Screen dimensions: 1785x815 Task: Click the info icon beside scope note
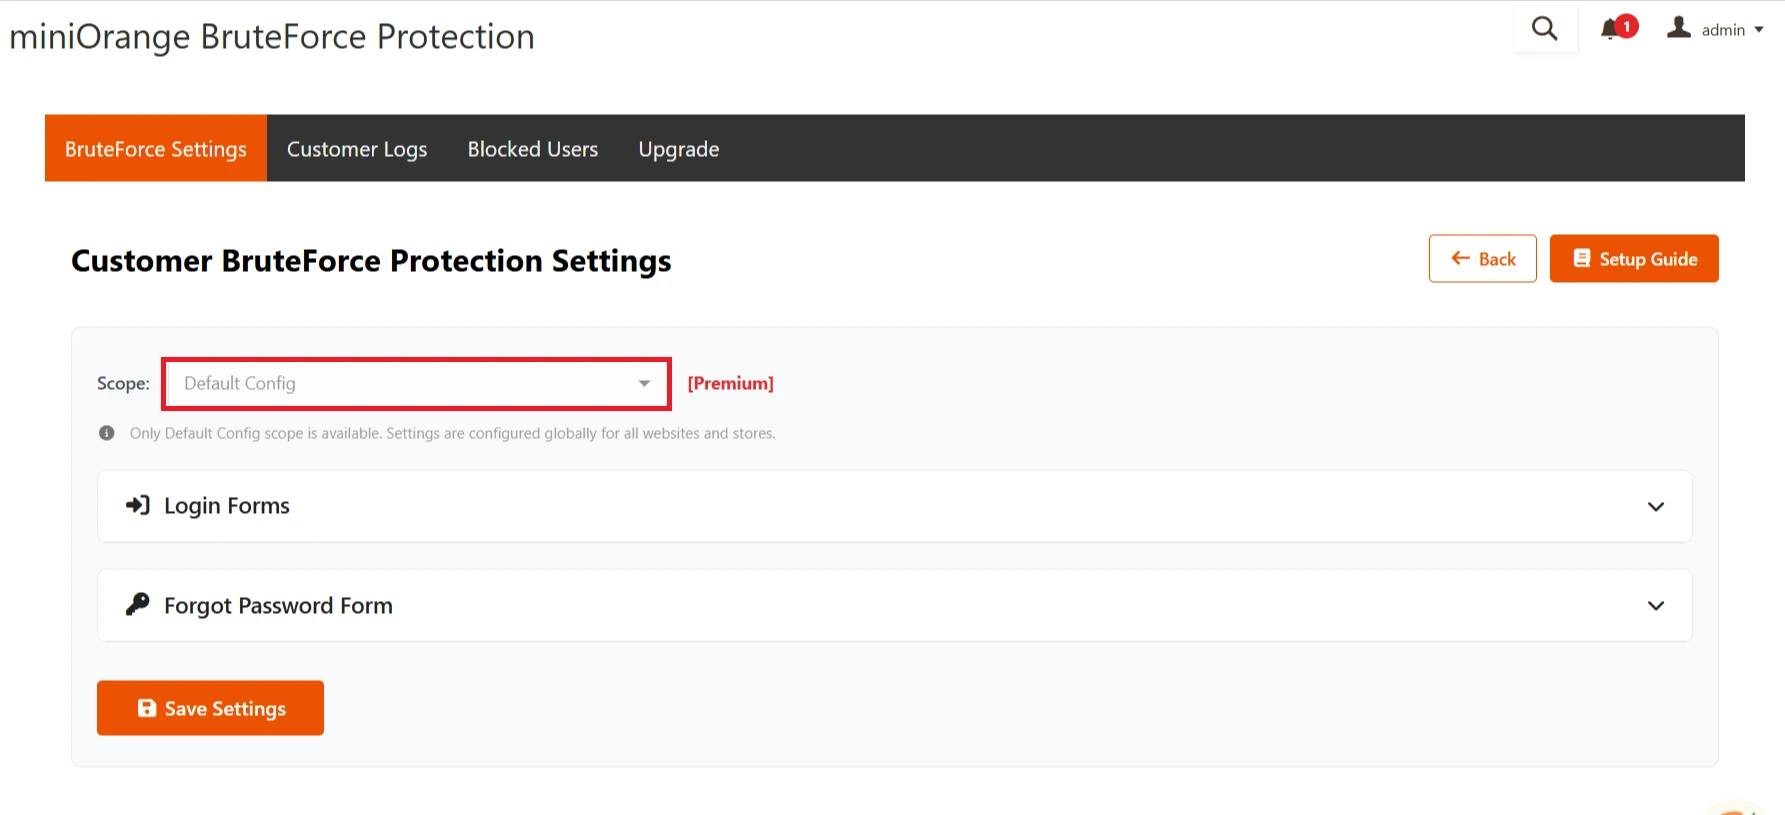[107, 433]
